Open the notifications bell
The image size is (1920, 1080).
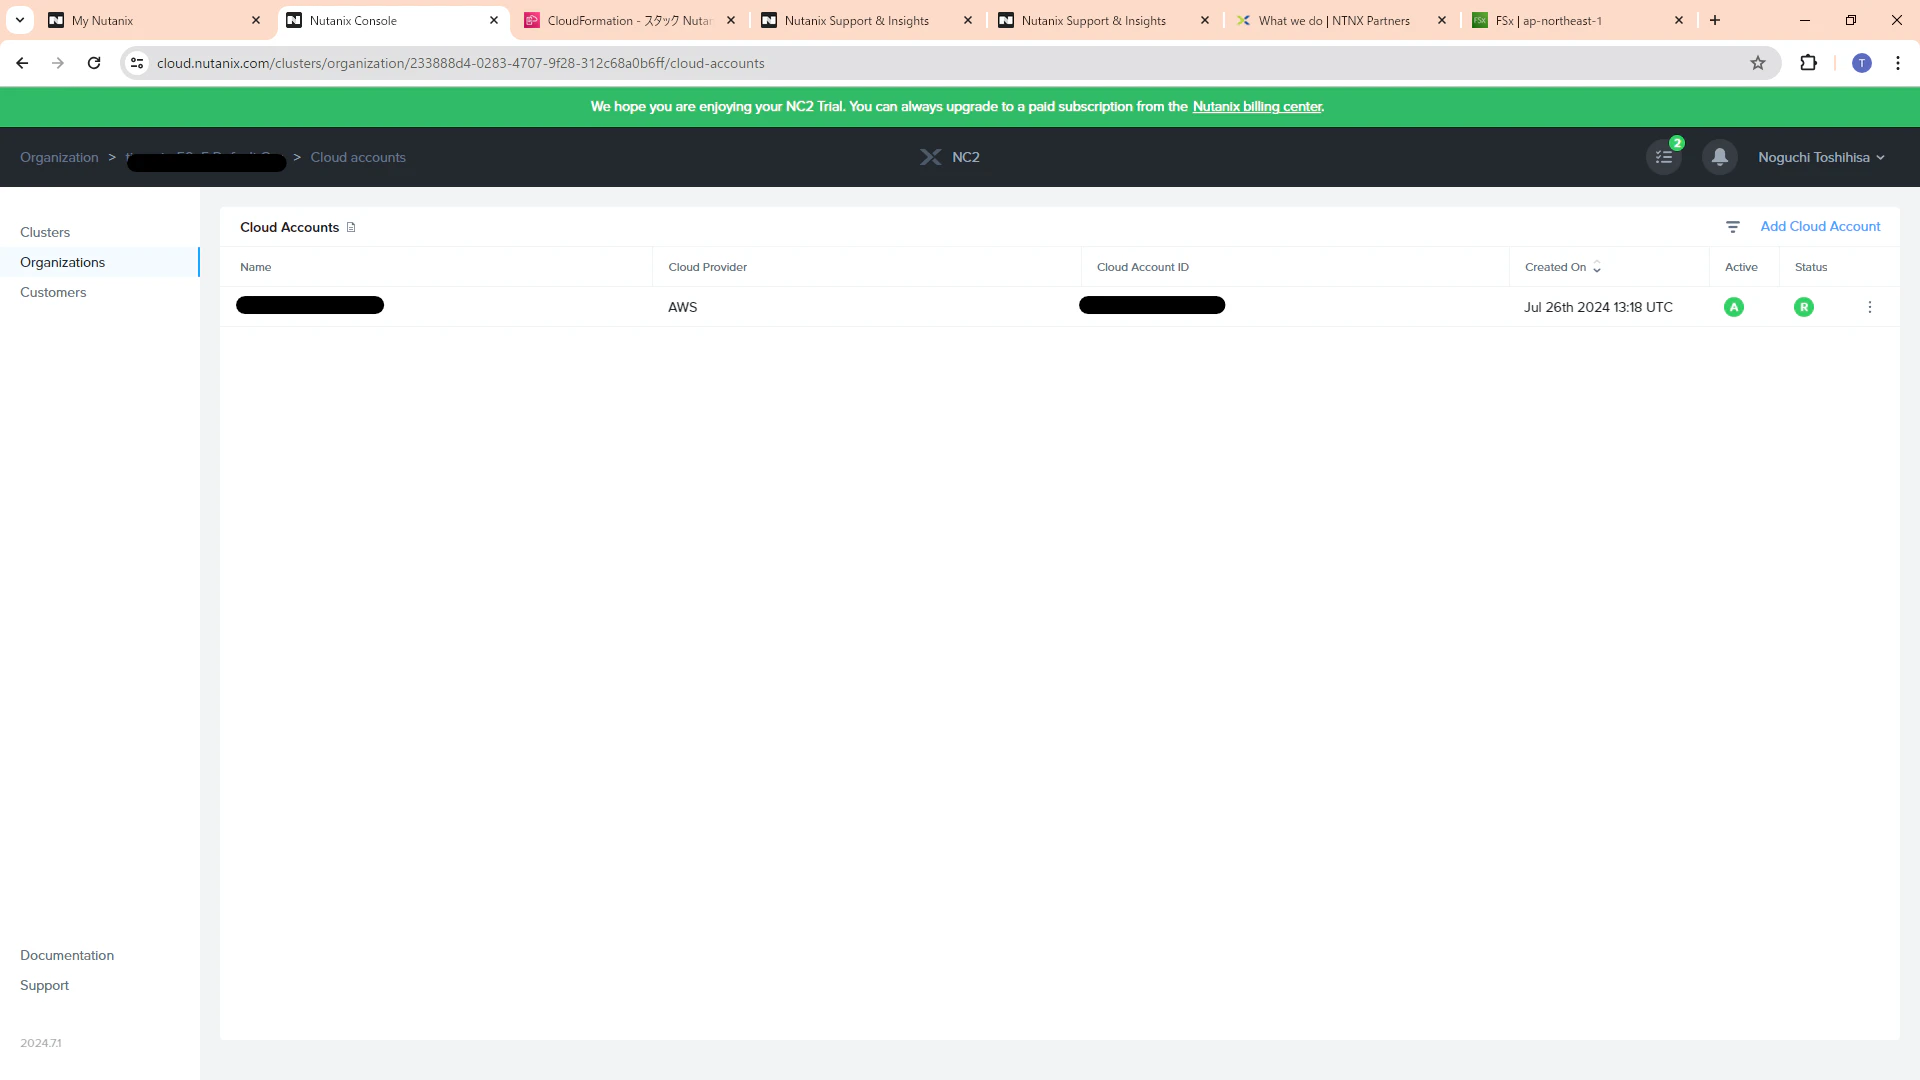1719,157
